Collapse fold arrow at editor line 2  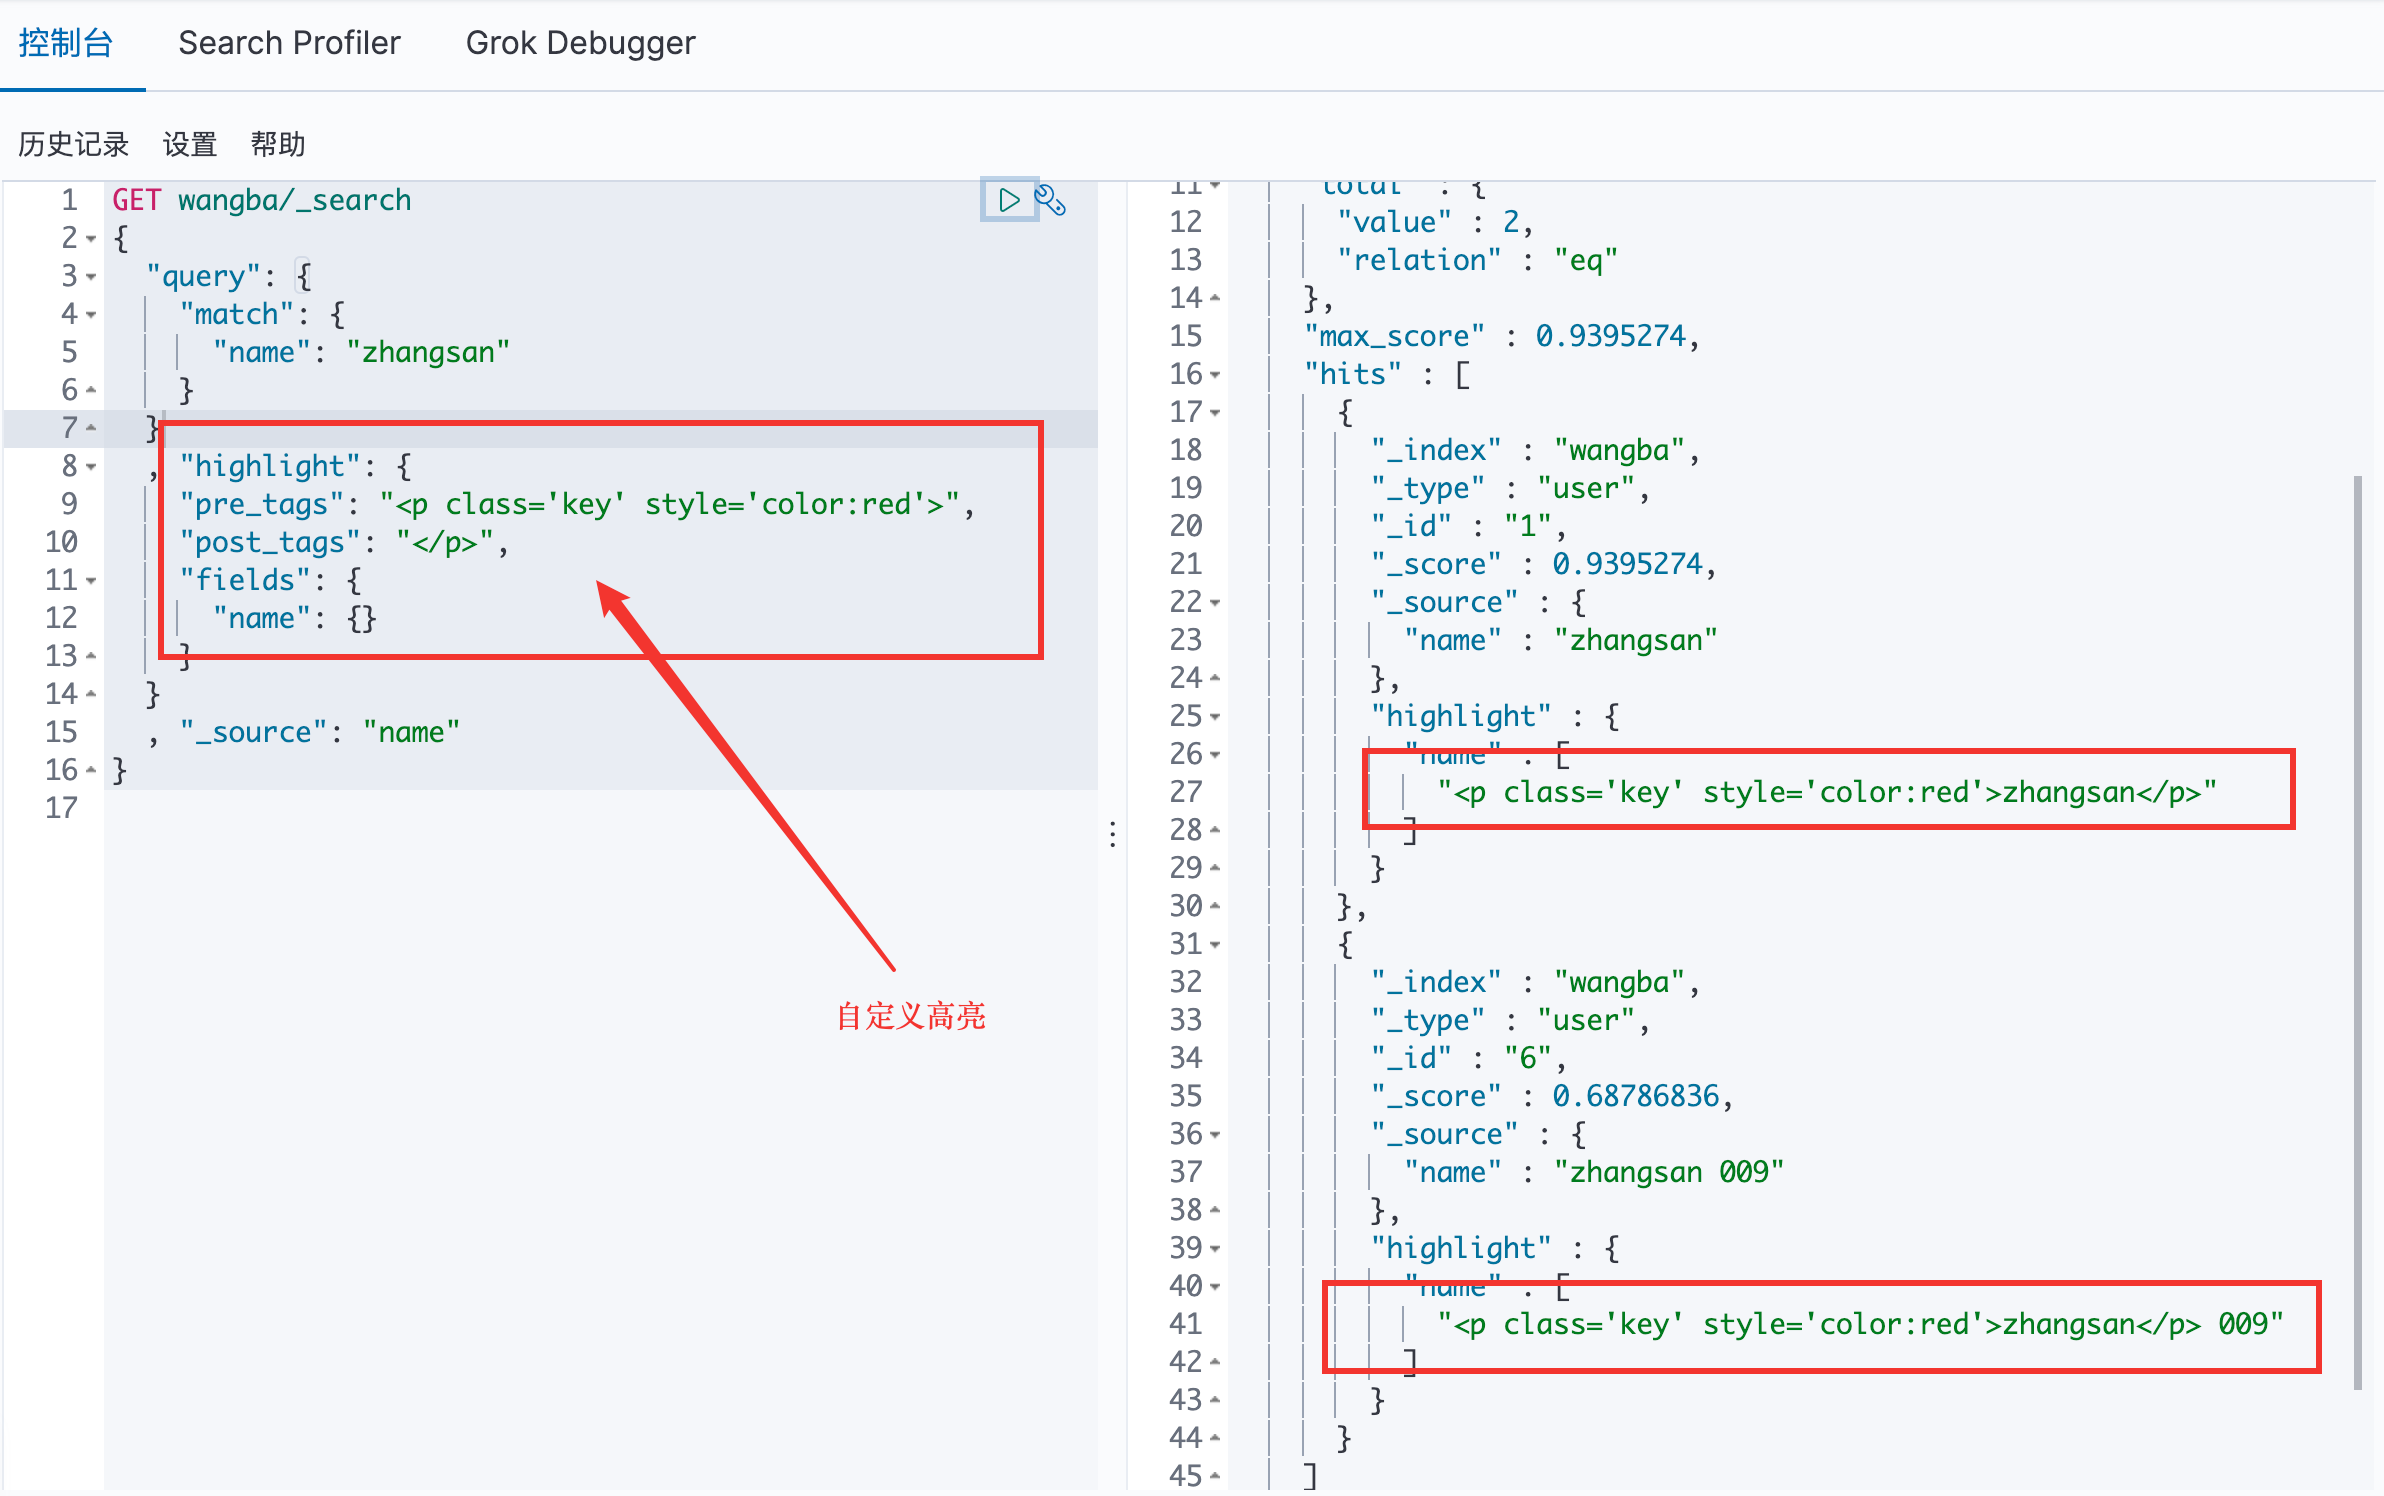click(92, 239)
